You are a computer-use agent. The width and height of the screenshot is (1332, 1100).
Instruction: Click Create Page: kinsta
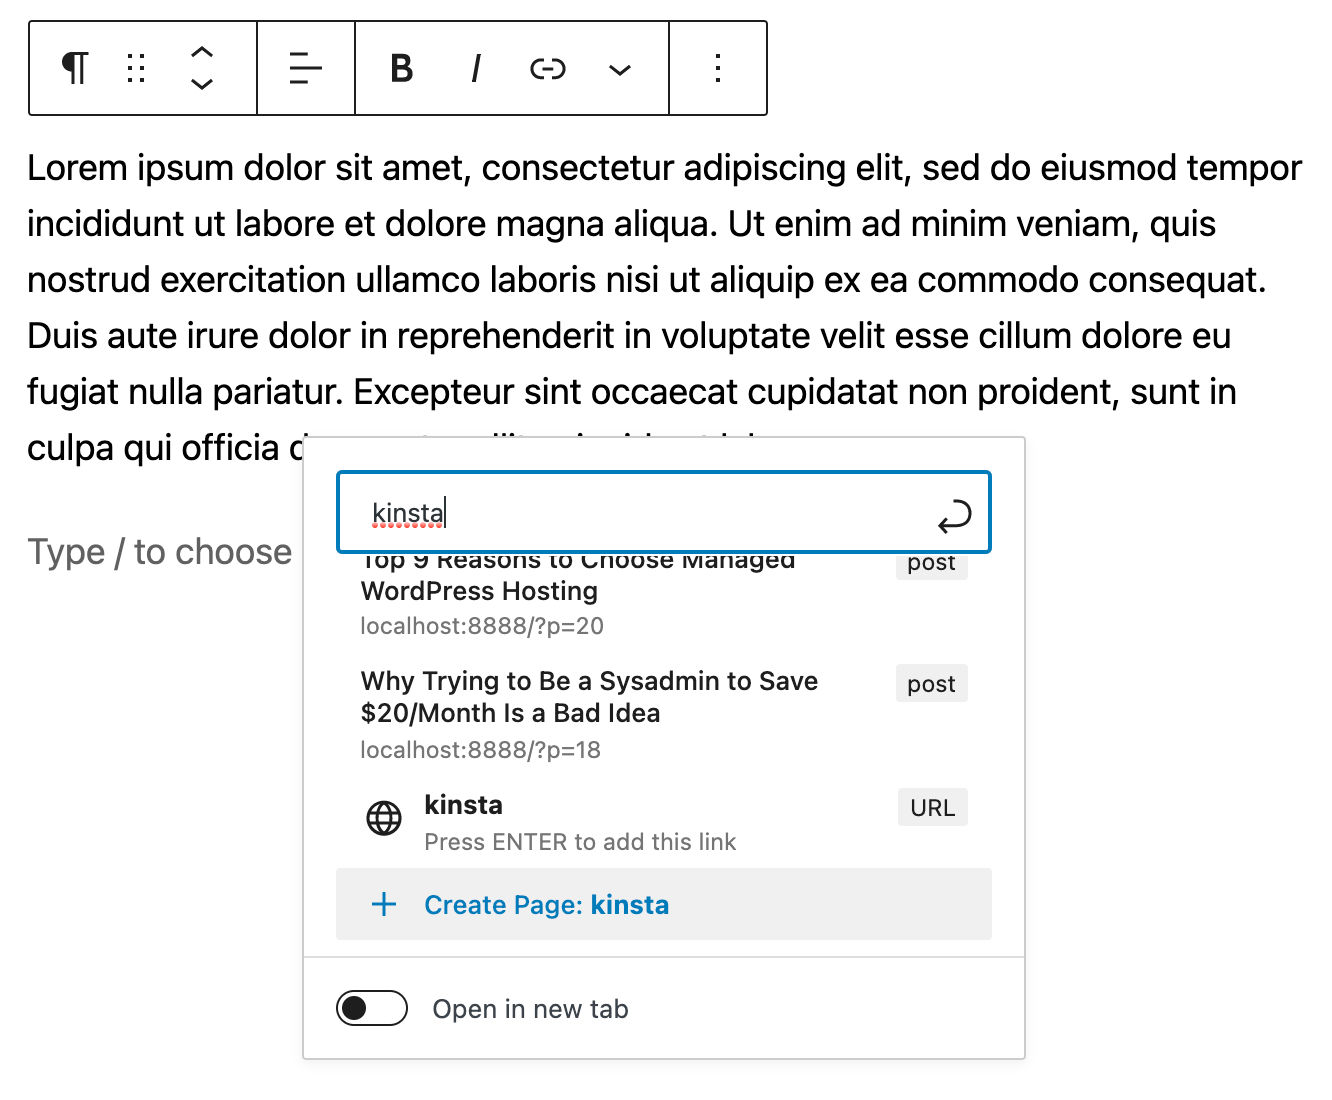(547, 904)
